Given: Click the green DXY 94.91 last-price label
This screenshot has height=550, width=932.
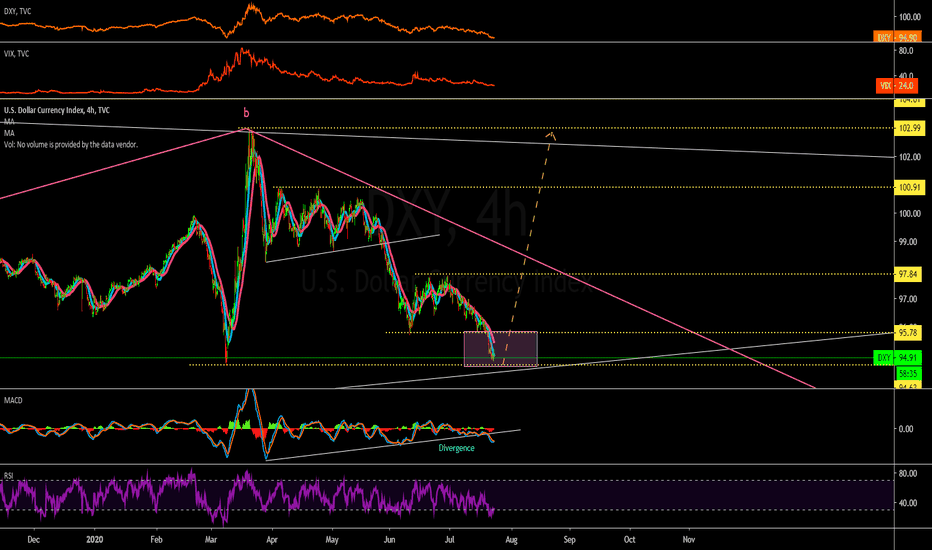Looking at the screenshot, I should (897, 358).
